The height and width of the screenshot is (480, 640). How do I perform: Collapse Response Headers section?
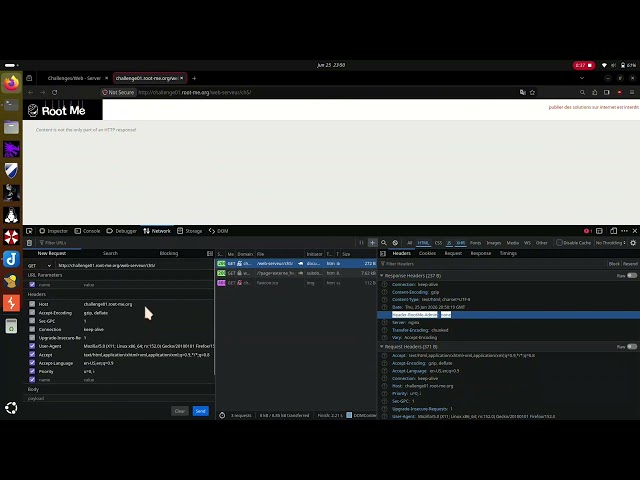coord(382,276)
